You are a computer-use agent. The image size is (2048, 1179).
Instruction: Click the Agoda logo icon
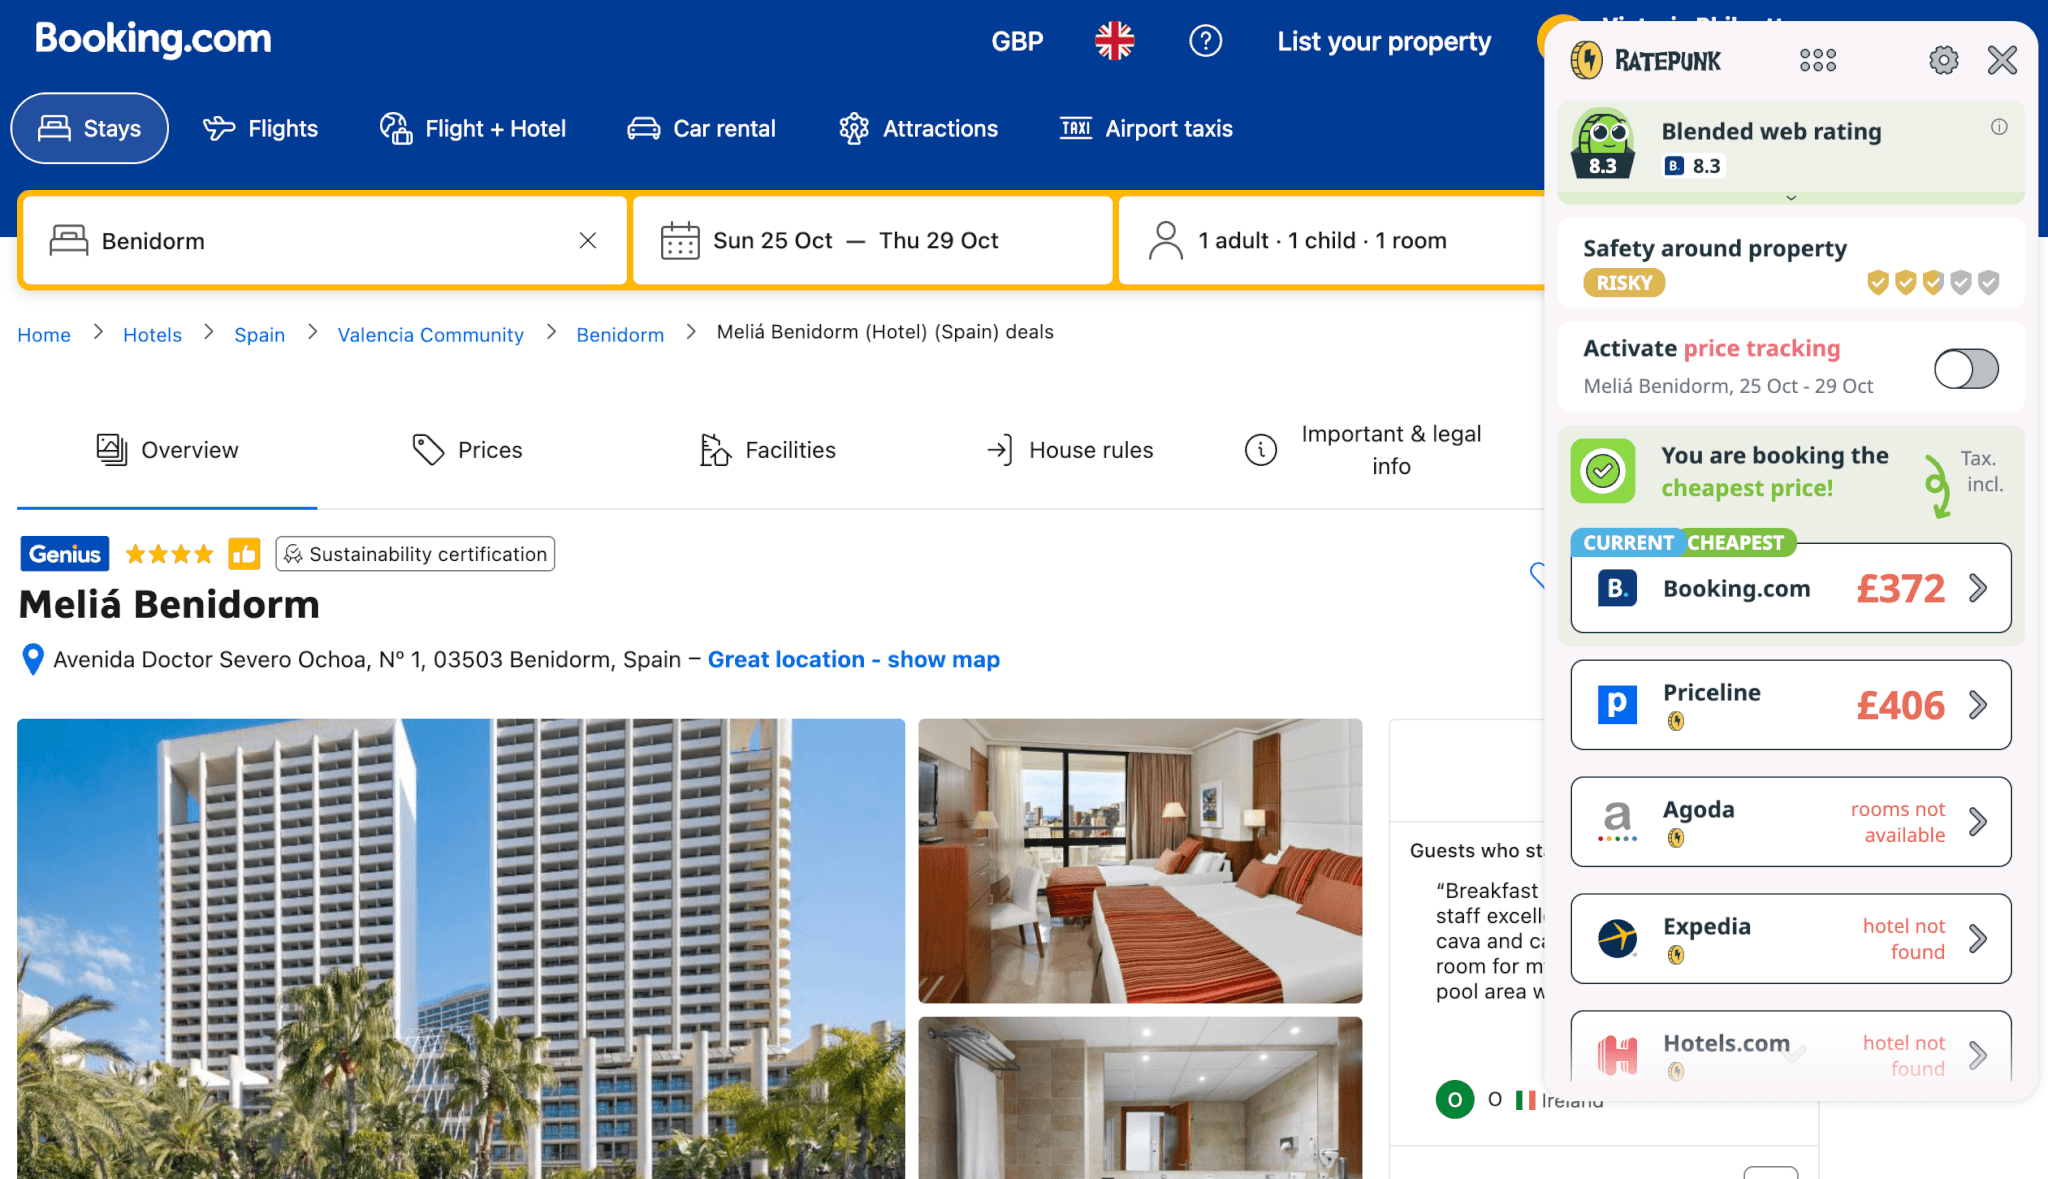(1617, 822)
